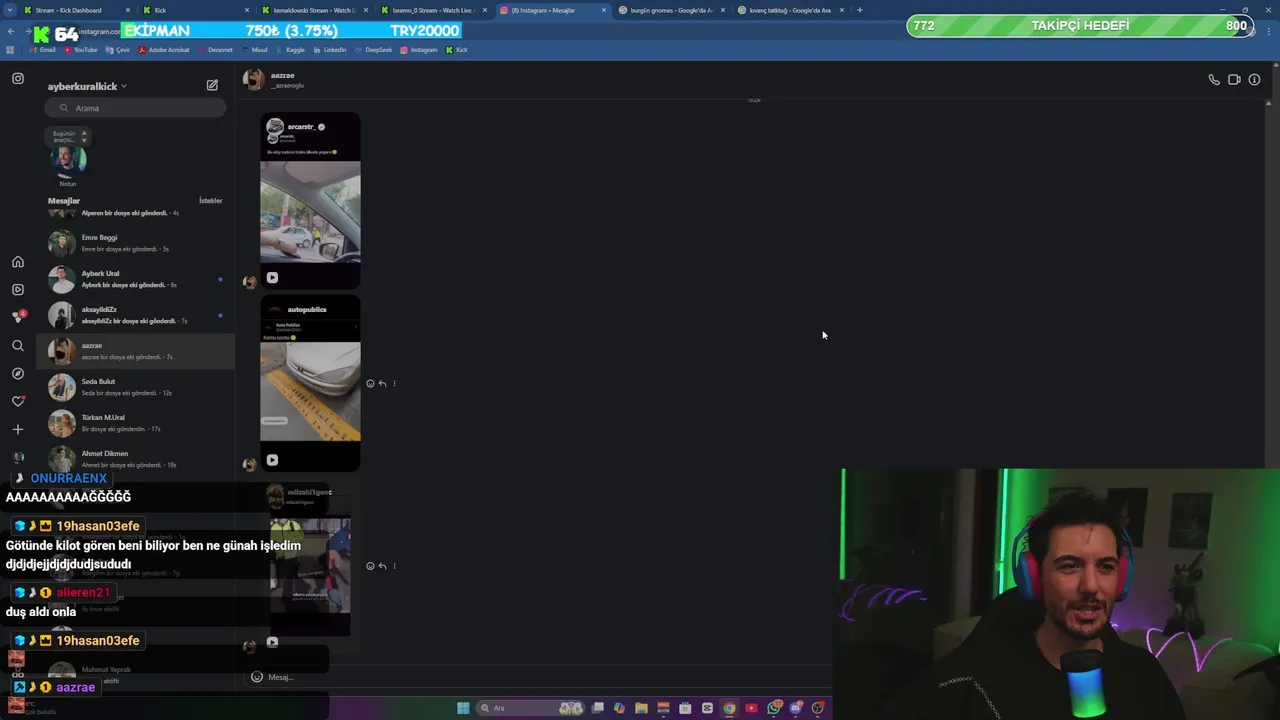Open the arcarstr_ shared reel thumbnail
Viewport: 1280px width, 720px height.
pyautogui.click(x=310, y=201)
